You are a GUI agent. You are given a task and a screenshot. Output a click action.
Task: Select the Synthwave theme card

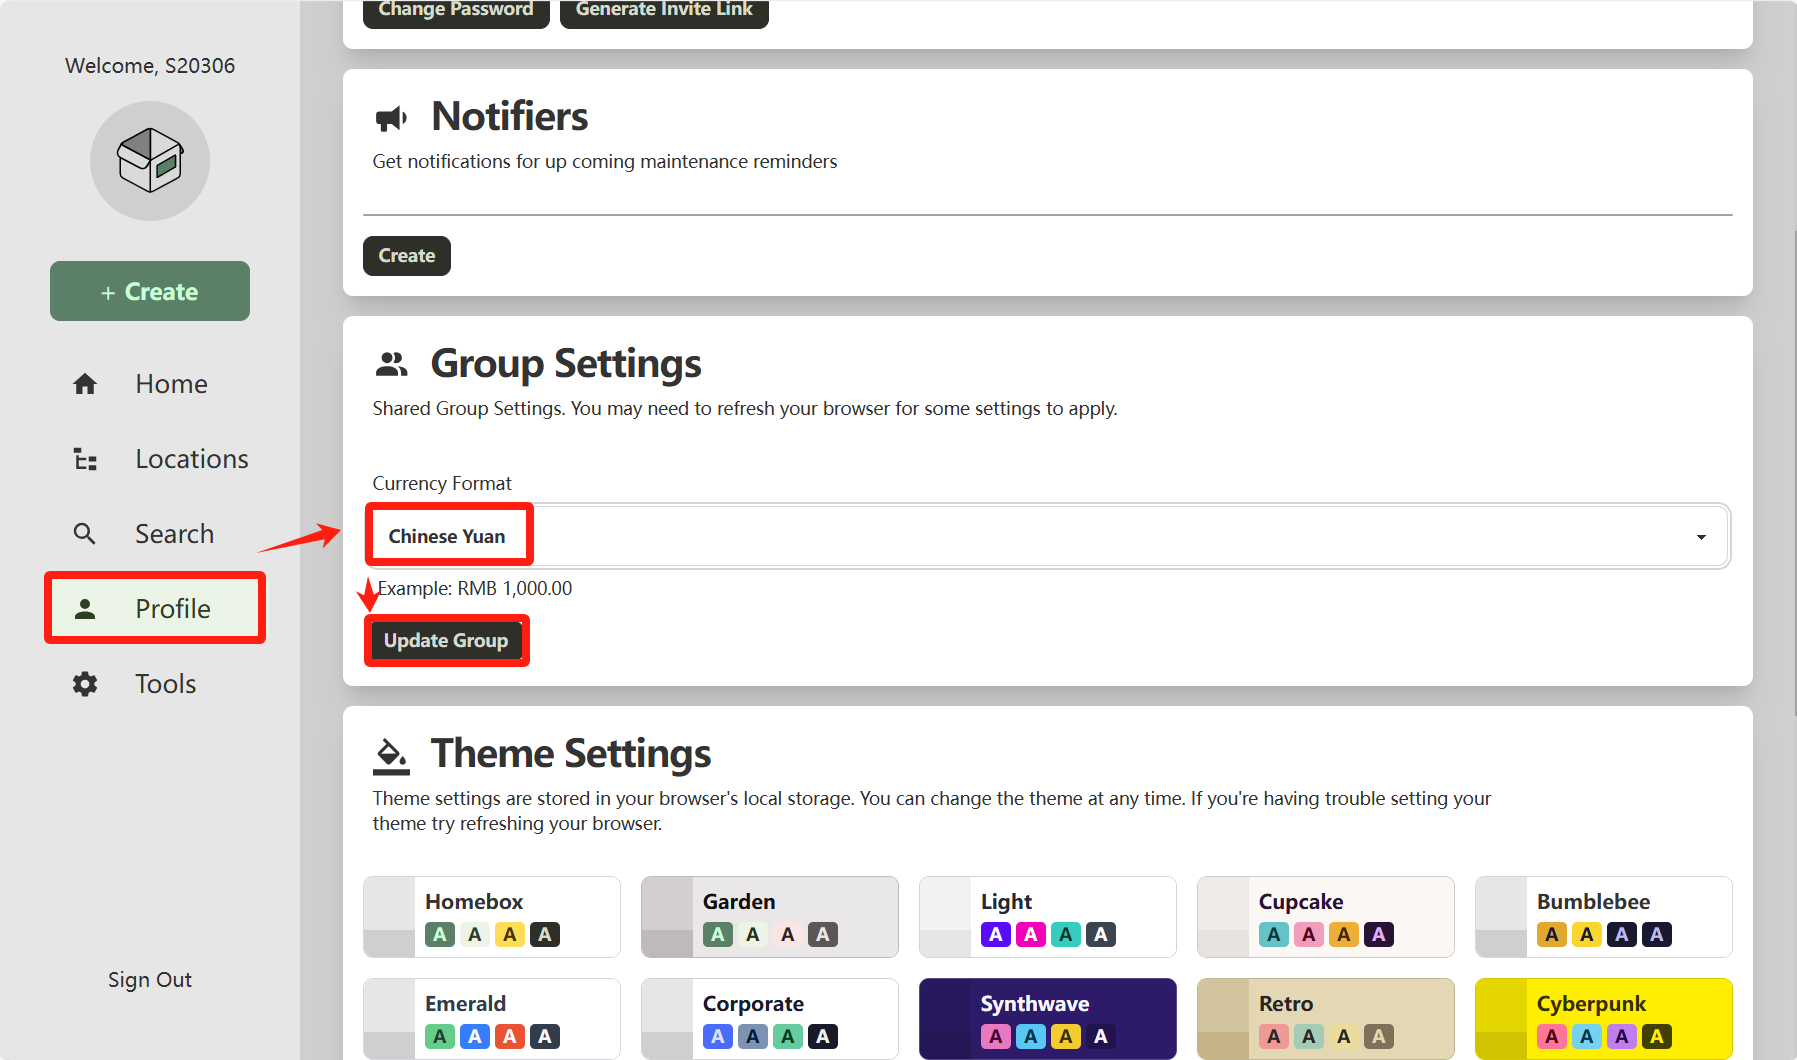(x=1047, y=1018)
